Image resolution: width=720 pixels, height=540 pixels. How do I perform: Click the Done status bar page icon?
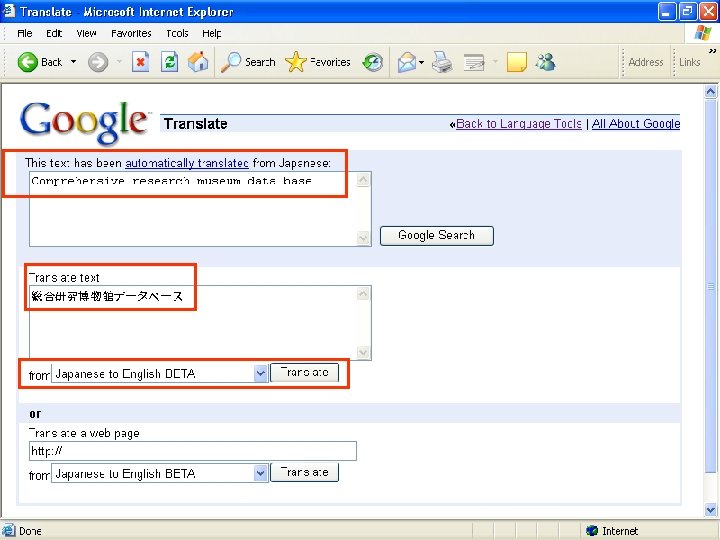point(8,531)
